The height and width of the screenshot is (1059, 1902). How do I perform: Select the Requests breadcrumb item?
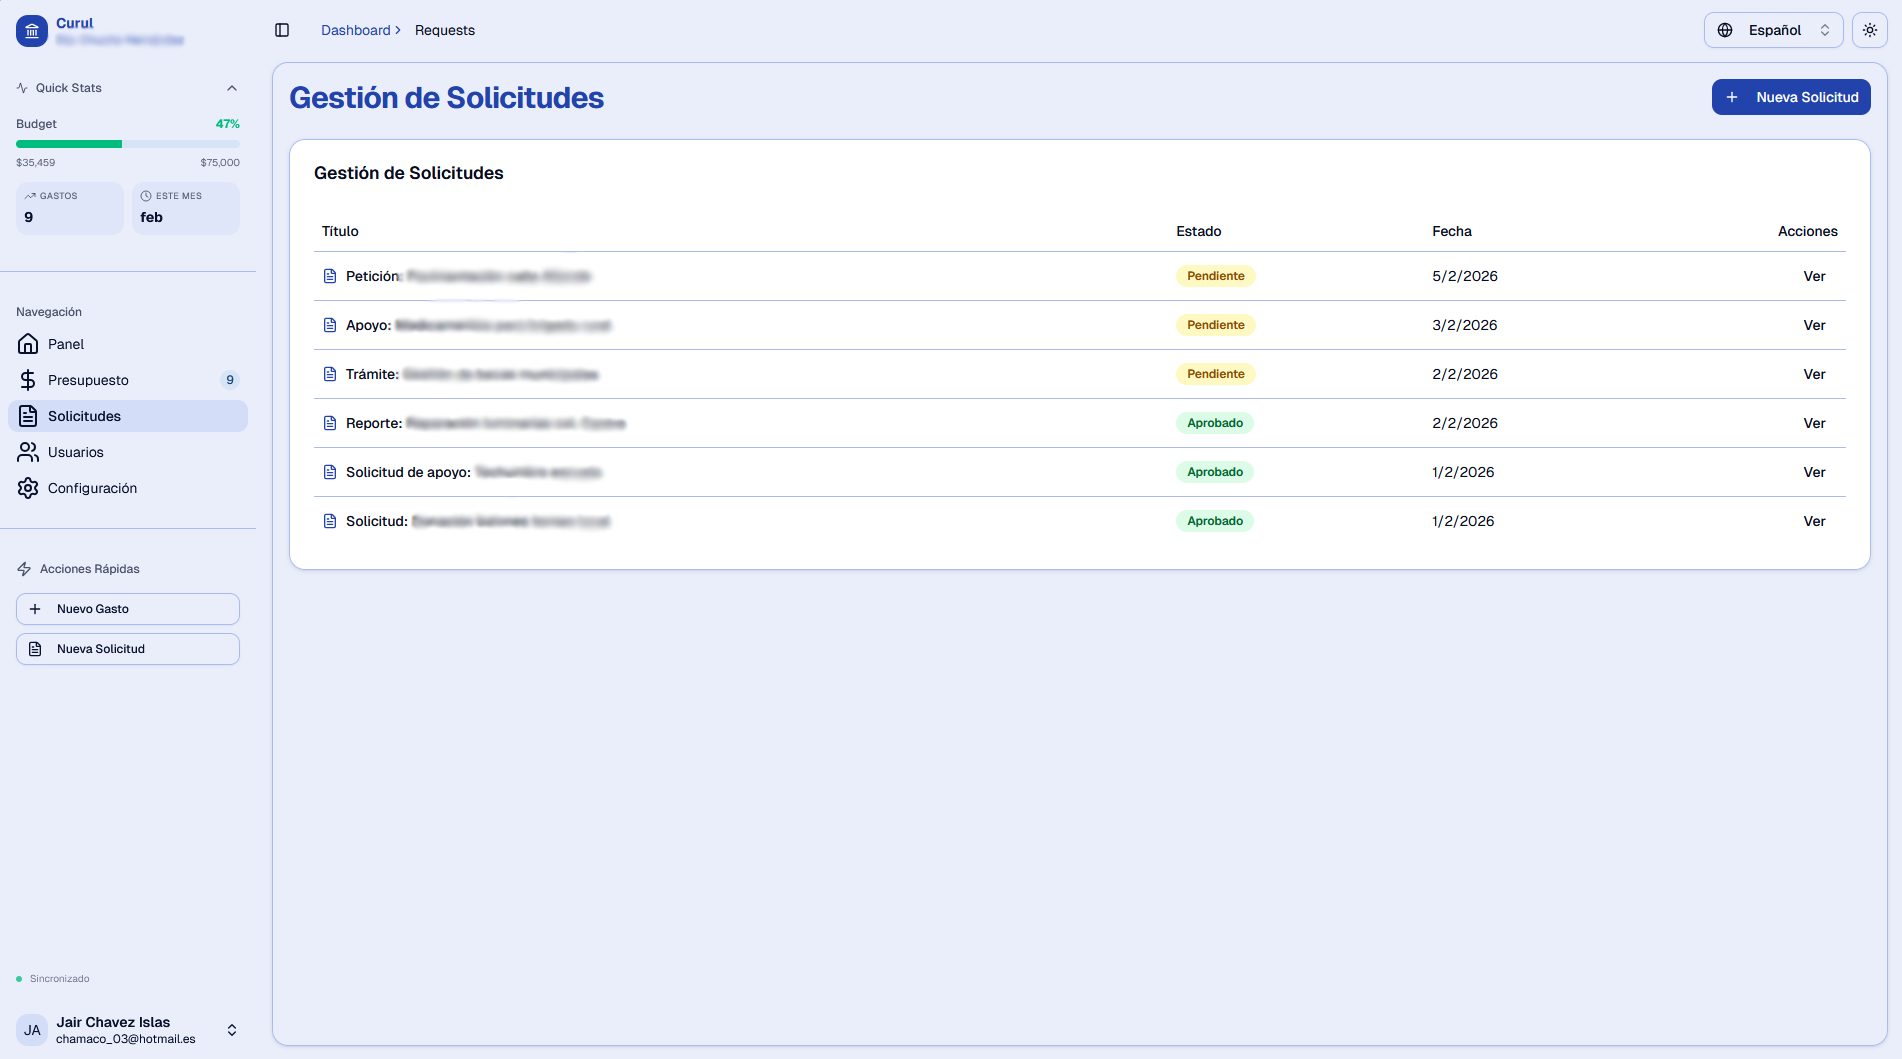pyautogui.click(x=444, y=30)
